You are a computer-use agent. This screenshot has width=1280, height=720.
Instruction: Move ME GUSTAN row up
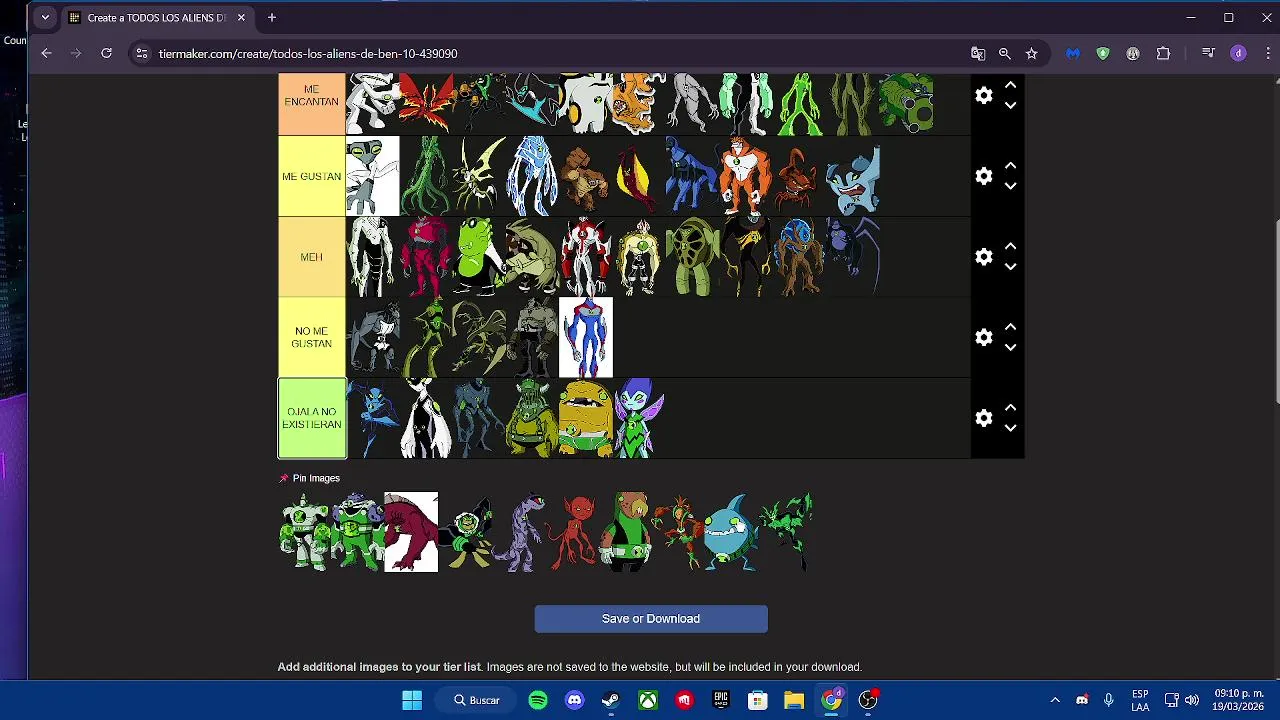point(1010,166)
